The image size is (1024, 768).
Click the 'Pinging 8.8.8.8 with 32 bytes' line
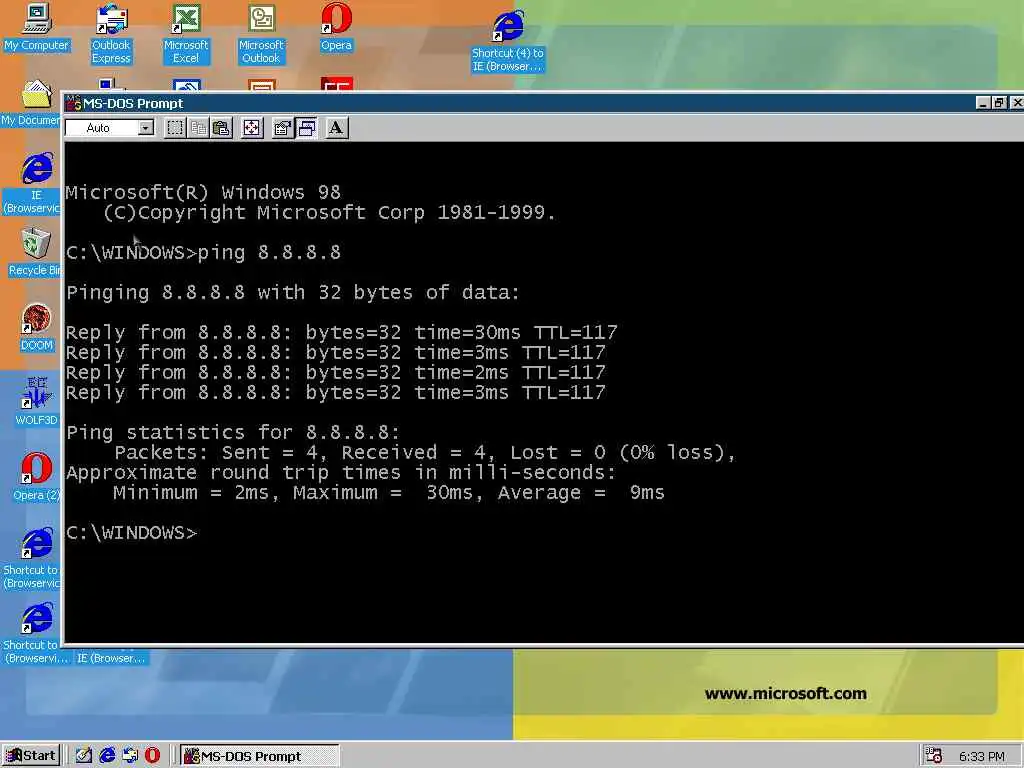tap(293, 293)
